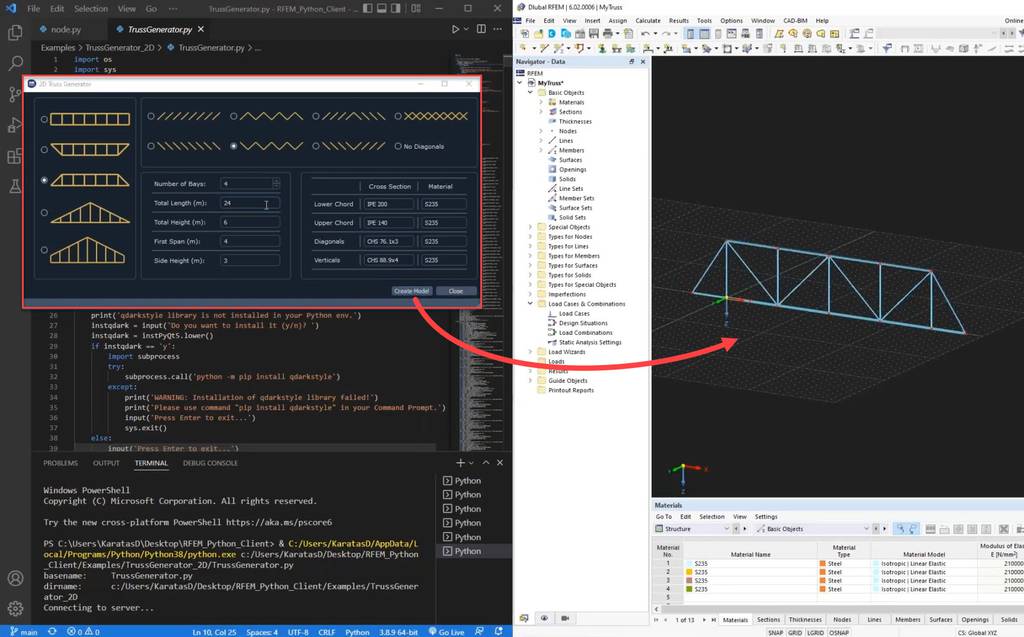
Task: Open notifications with the status bar bell
Action: tap(499, 632)
